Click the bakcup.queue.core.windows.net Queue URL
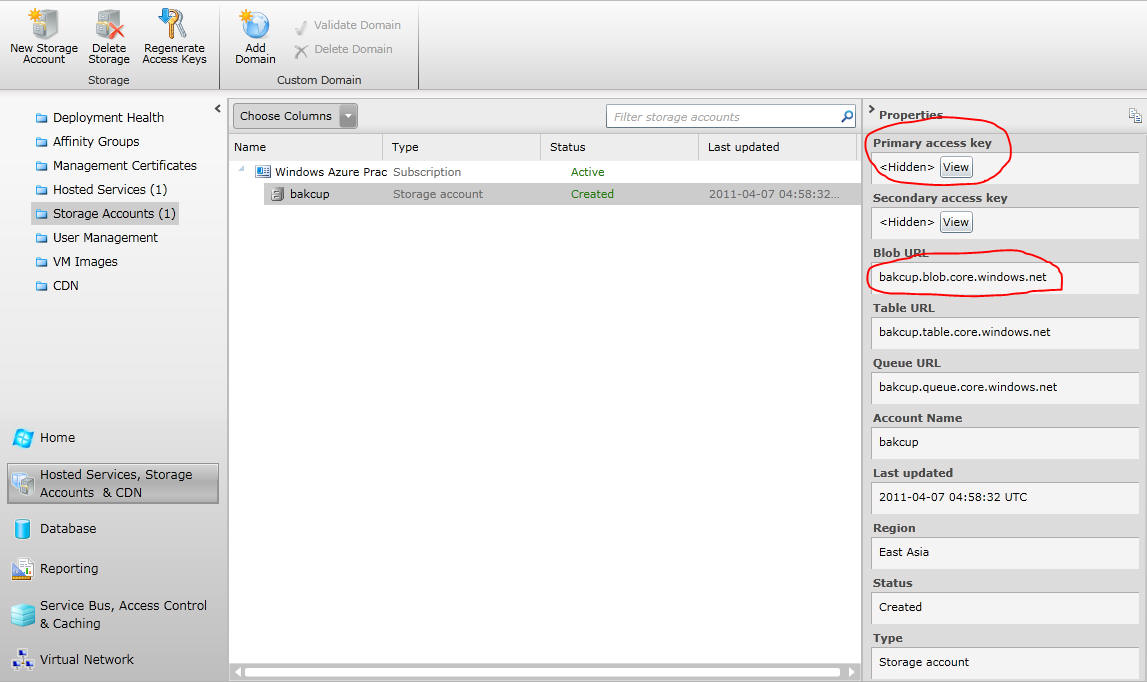Image resolution: width=1147 pixels, height=682 pixels. 968,387
